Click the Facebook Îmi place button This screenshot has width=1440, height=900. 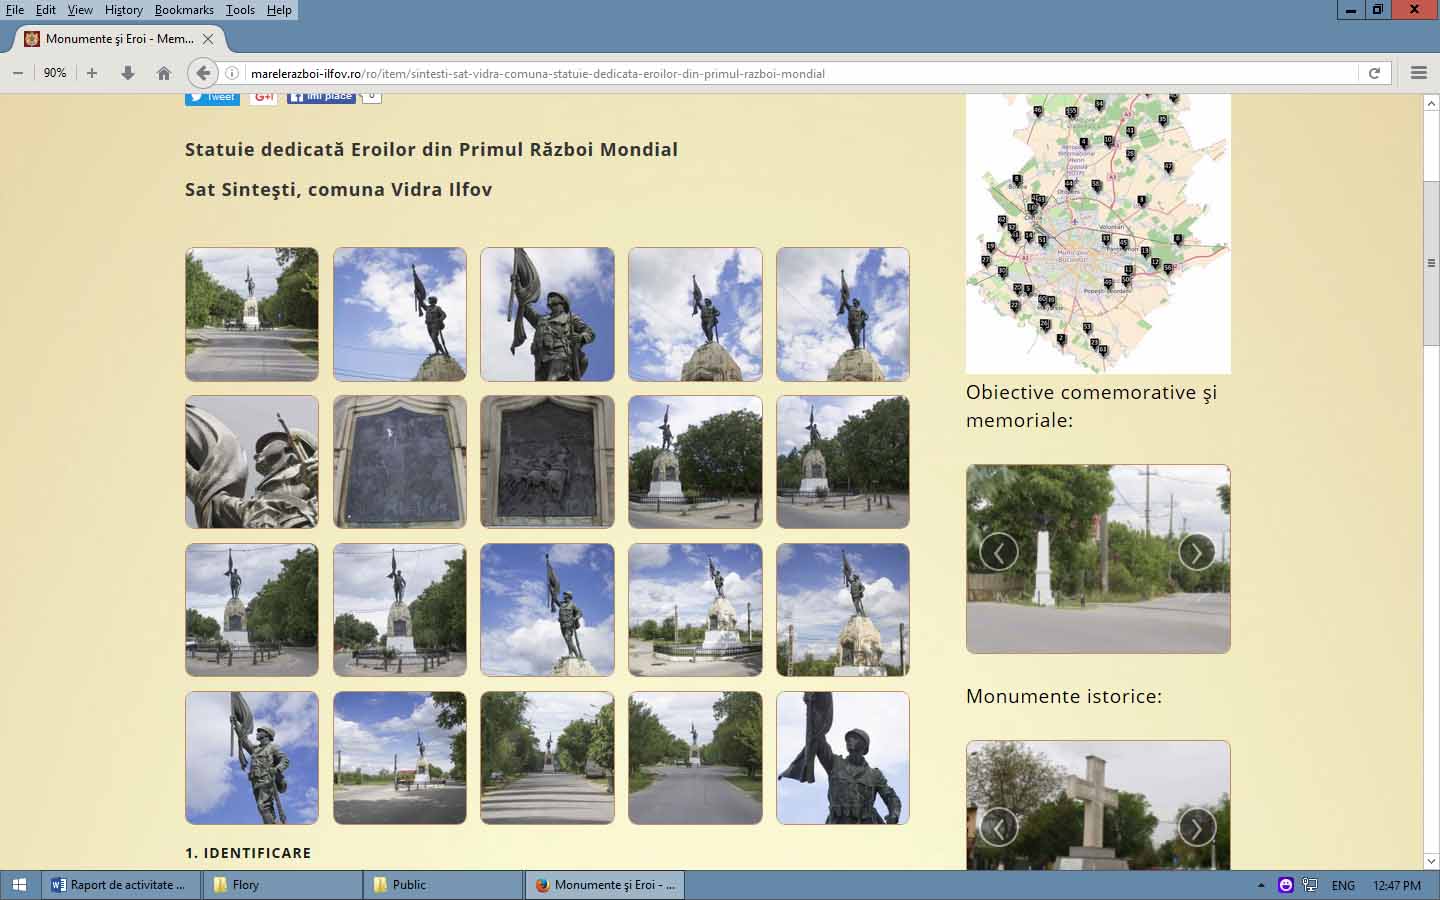click(x=321, y=97)
